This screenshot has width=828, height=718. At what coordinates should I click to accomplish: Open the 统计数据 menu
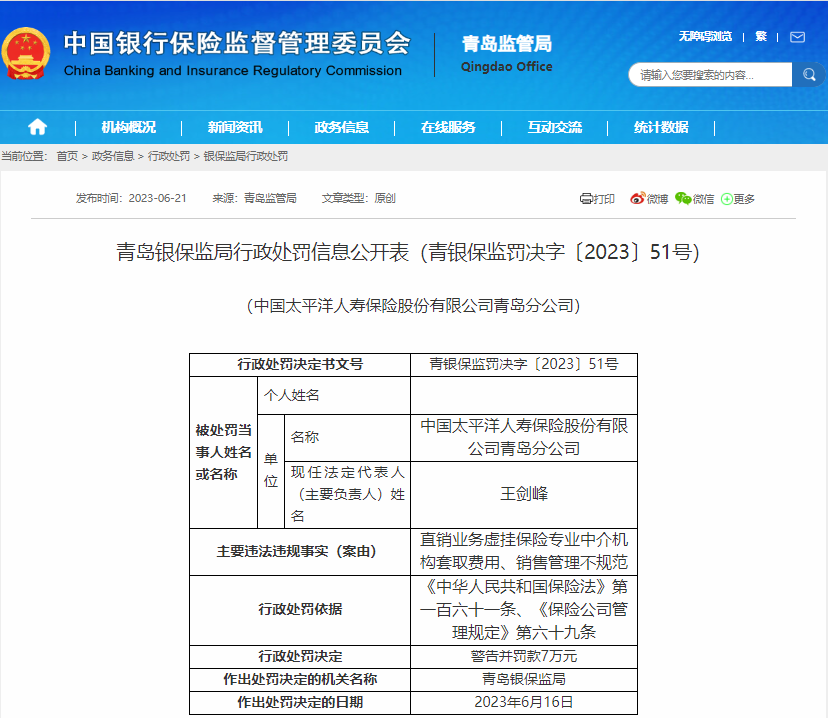coord(661,127)
